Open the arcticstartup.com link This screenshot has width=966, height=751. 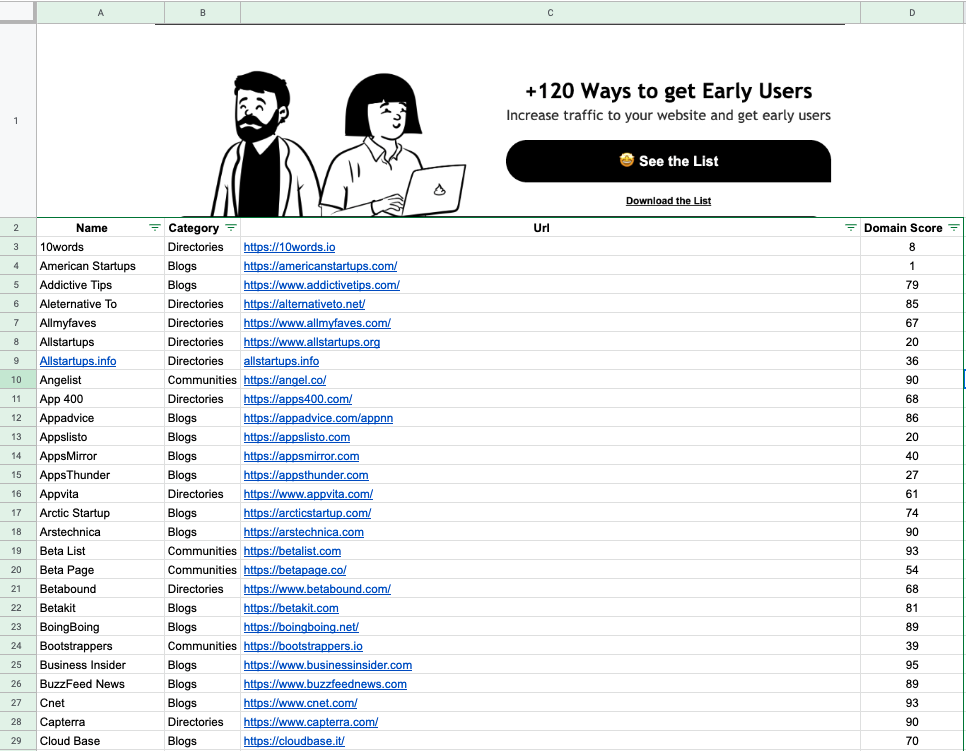307,513
